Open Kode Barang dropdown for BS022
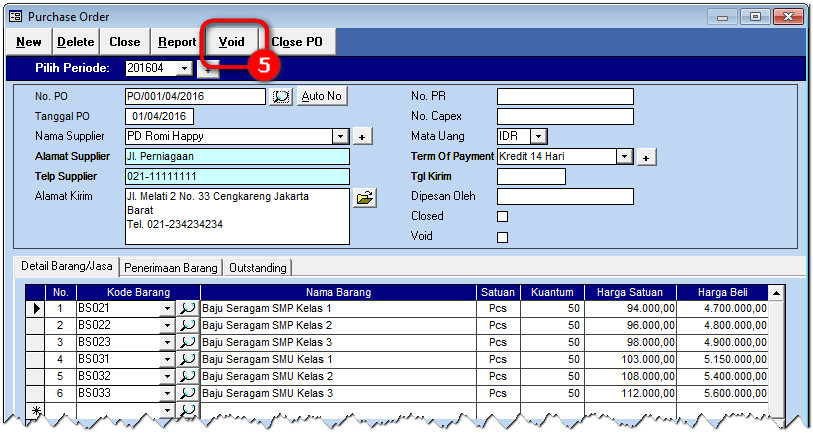 pyautogui.click(x=166, y=326)
